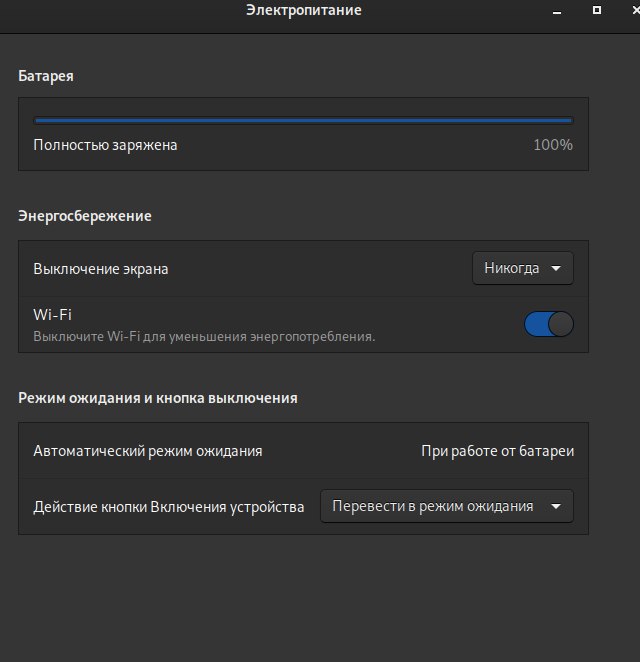Click the Выключите Wi-Fi description text

204,336
